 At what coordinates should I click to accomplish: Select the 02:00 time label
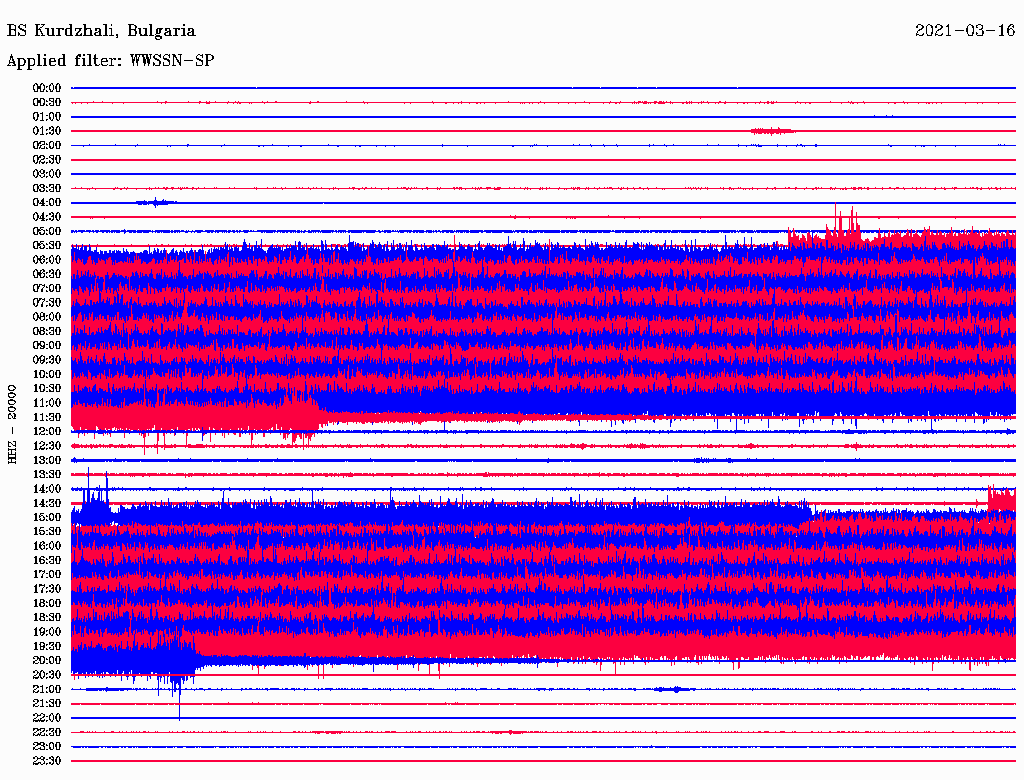pyautogui.click(x=47, y=145)
